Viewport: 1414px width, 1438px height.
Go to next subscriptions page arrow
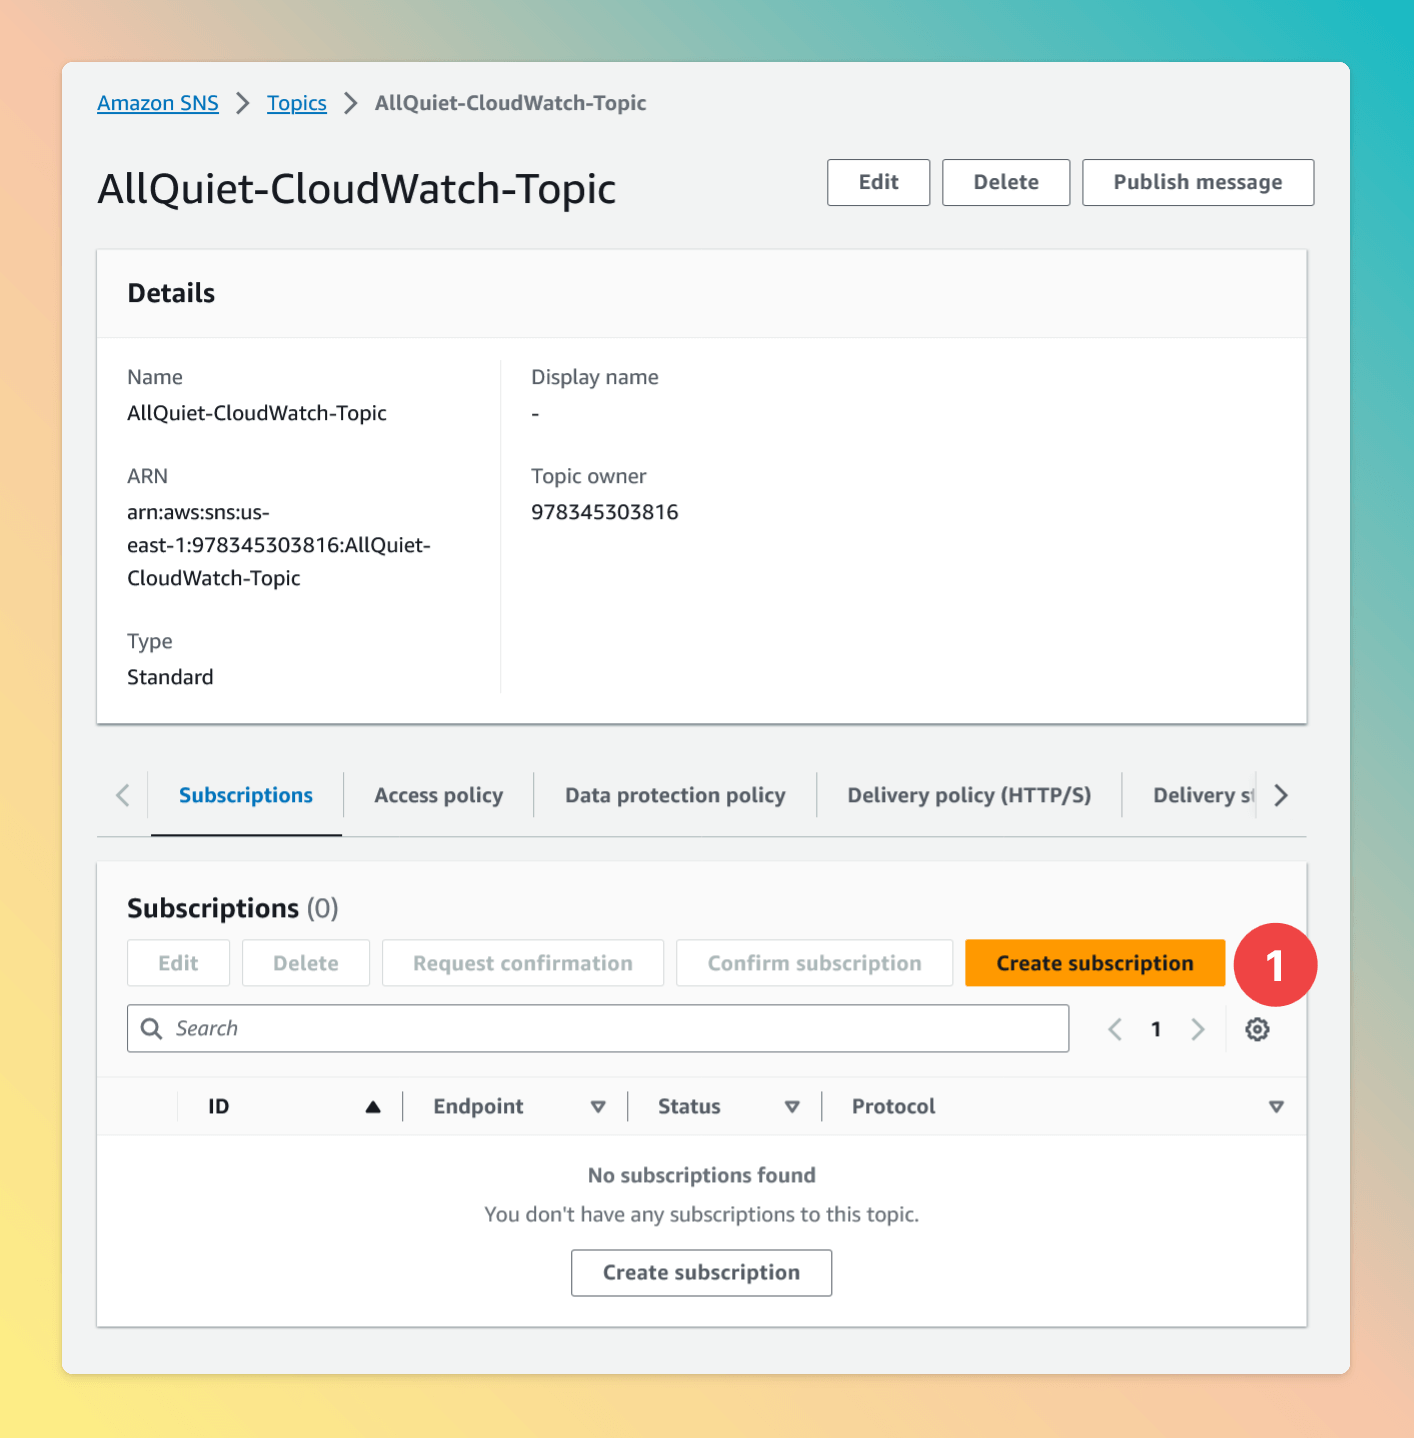tap(1198, 1029)
